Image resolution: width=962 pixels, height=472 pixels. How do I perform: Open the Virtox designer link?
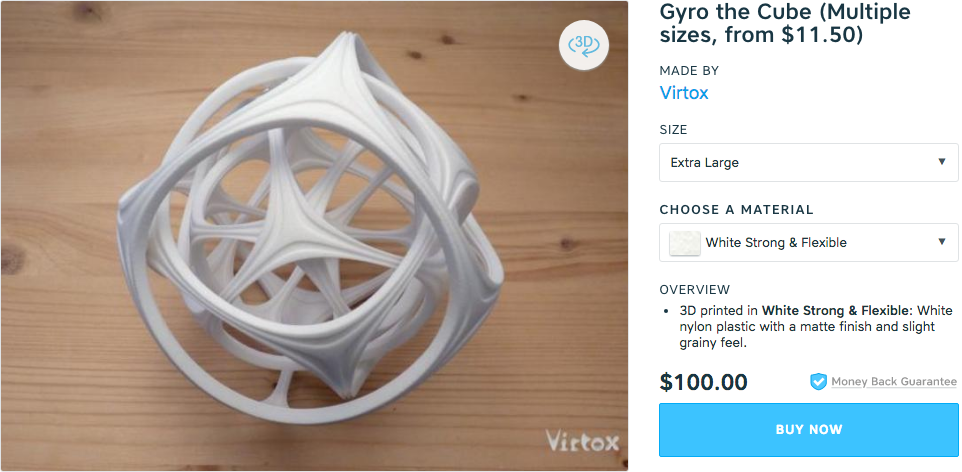pyautogui.click(x=684, y=93)
